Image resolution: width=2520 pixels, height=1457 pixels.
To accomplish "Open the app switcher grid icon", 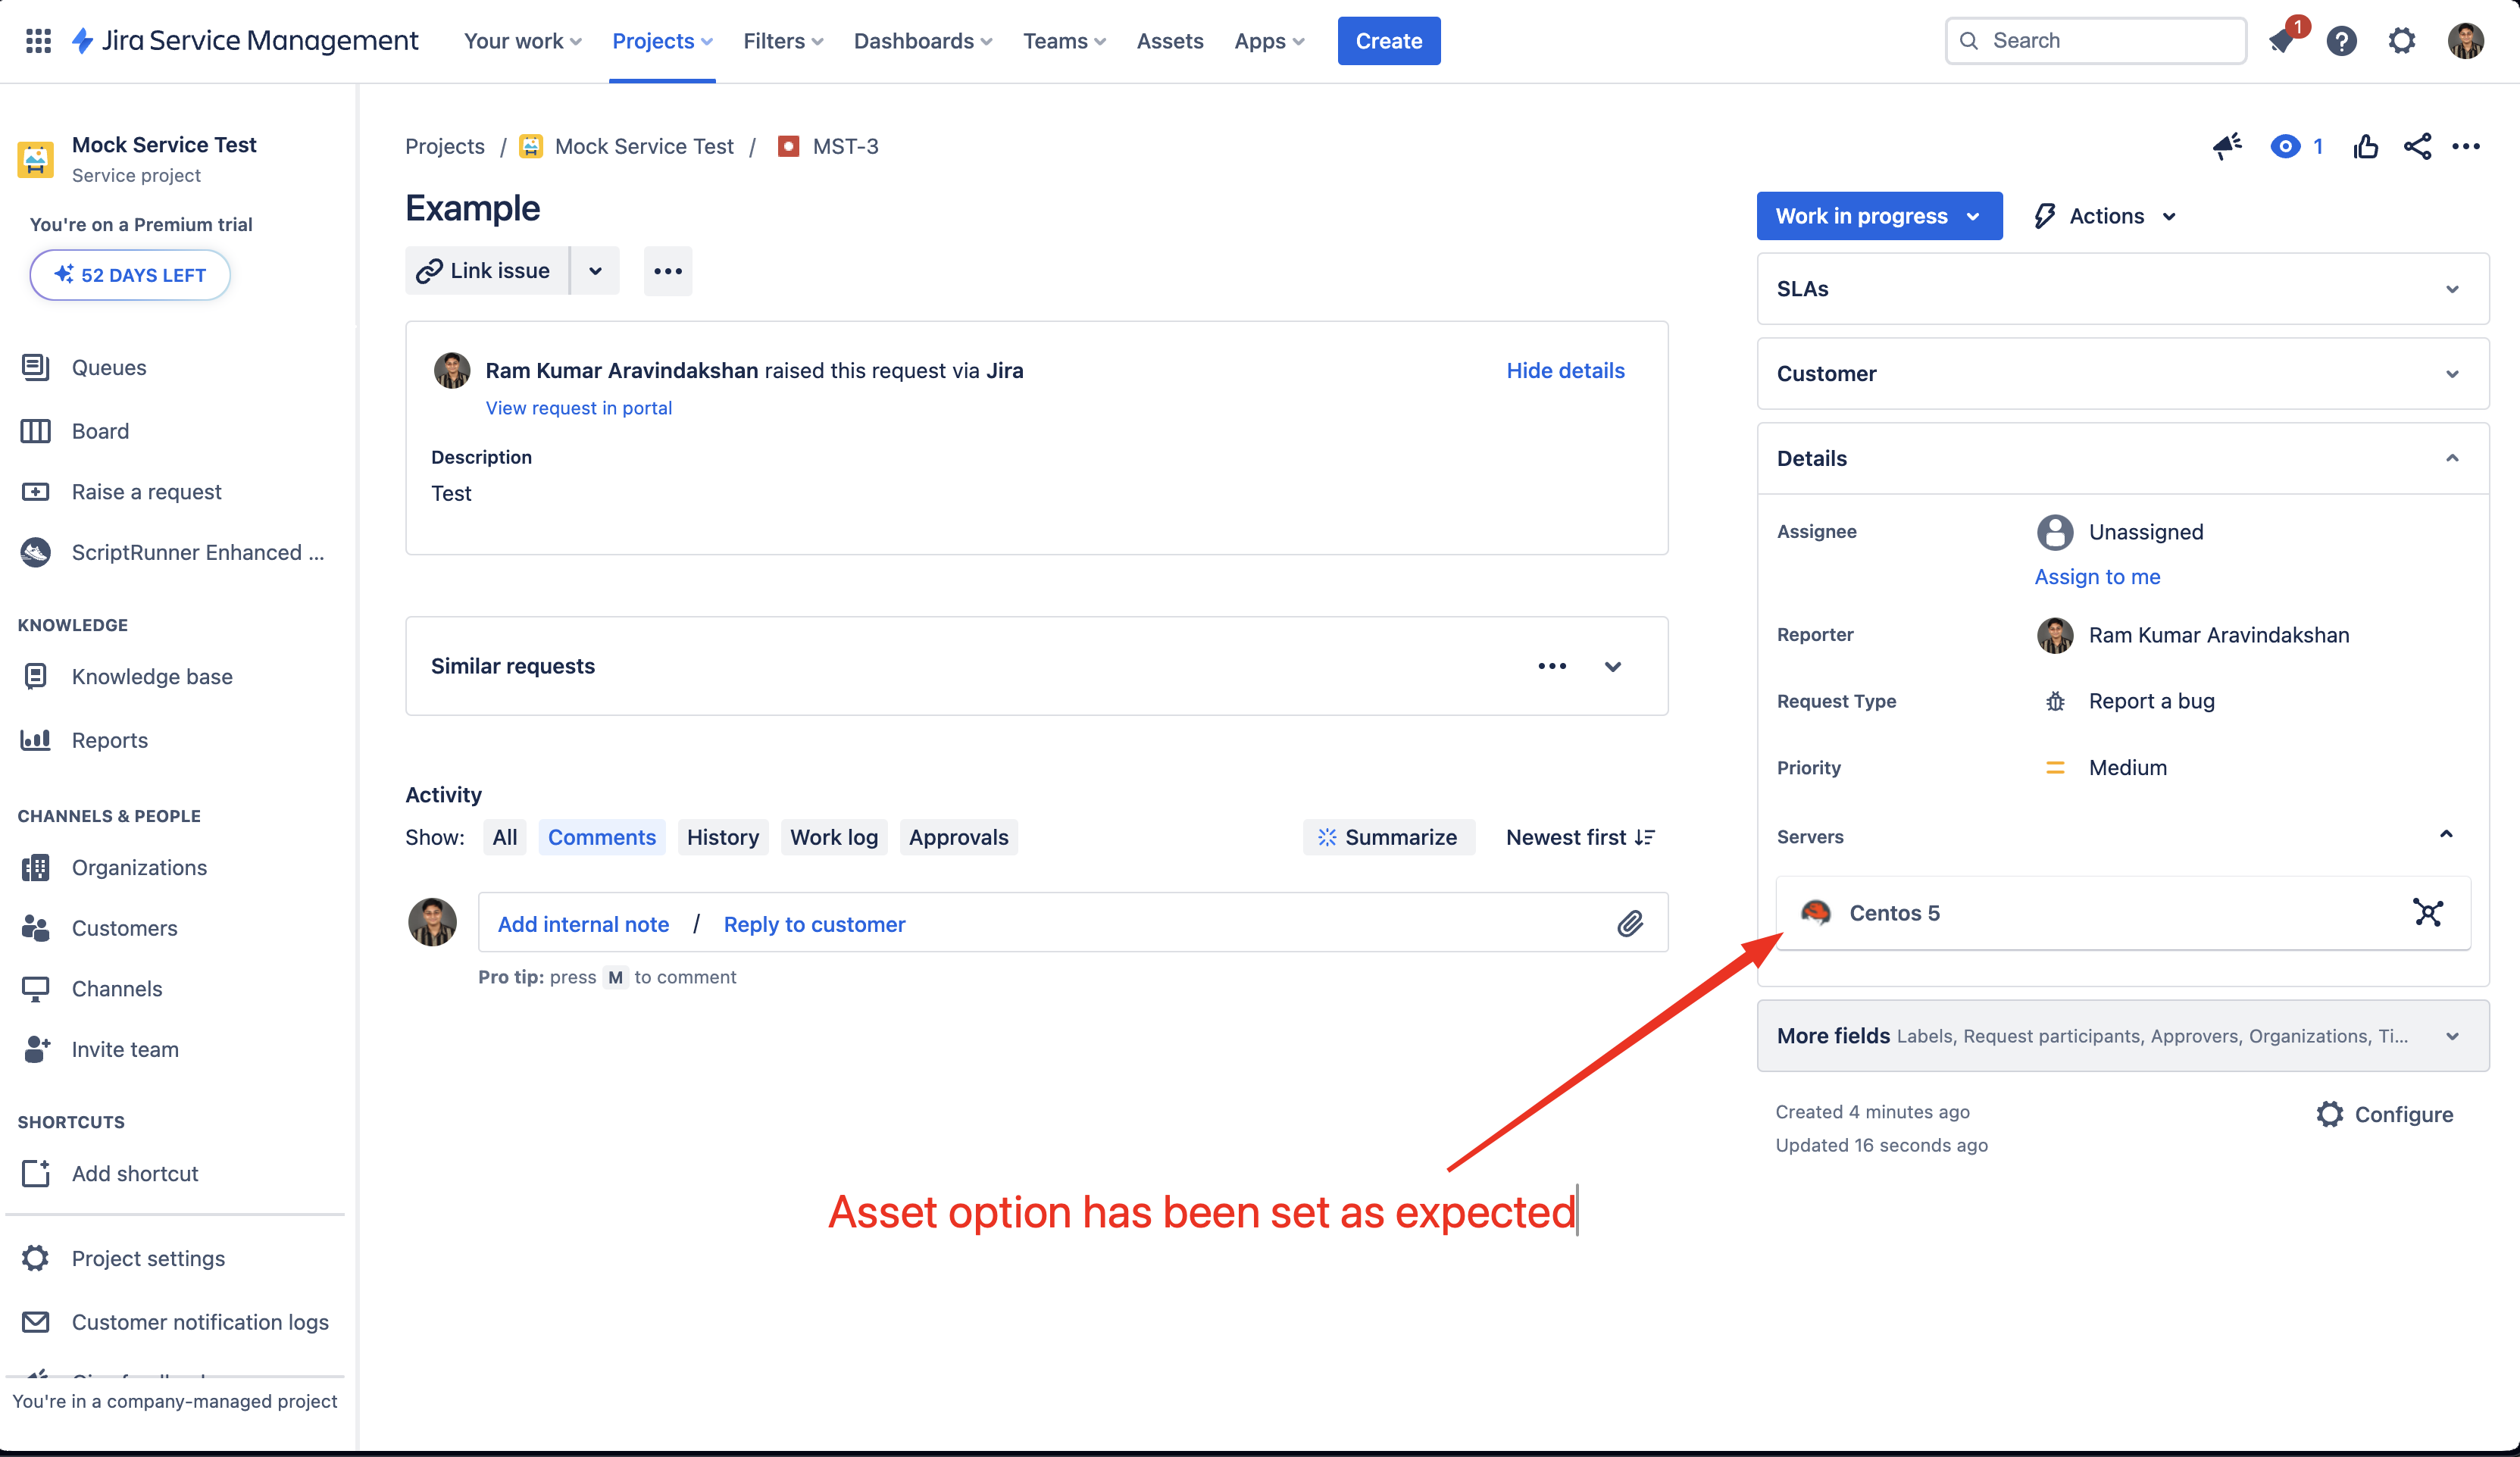I will 38,41.
